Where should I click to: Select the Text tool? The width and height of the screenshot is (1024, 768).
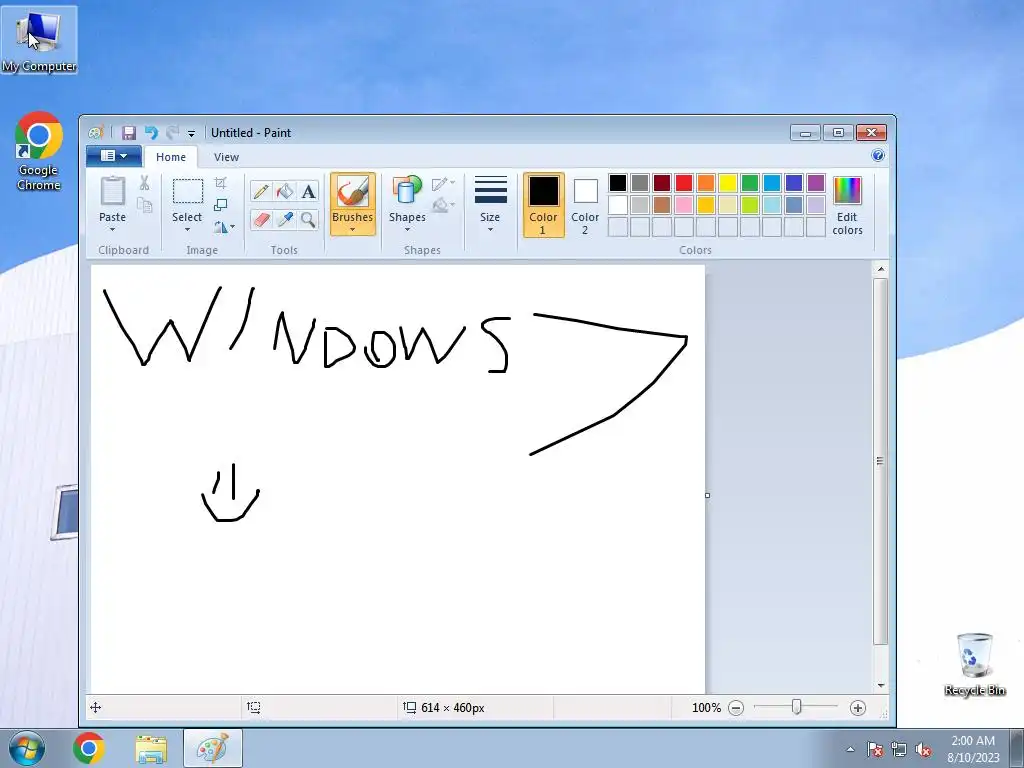(x=308, y=191)
